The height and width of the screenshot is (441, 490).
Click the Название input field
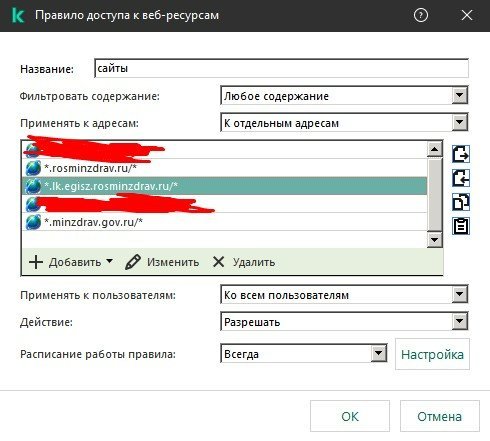coord(281,68)
